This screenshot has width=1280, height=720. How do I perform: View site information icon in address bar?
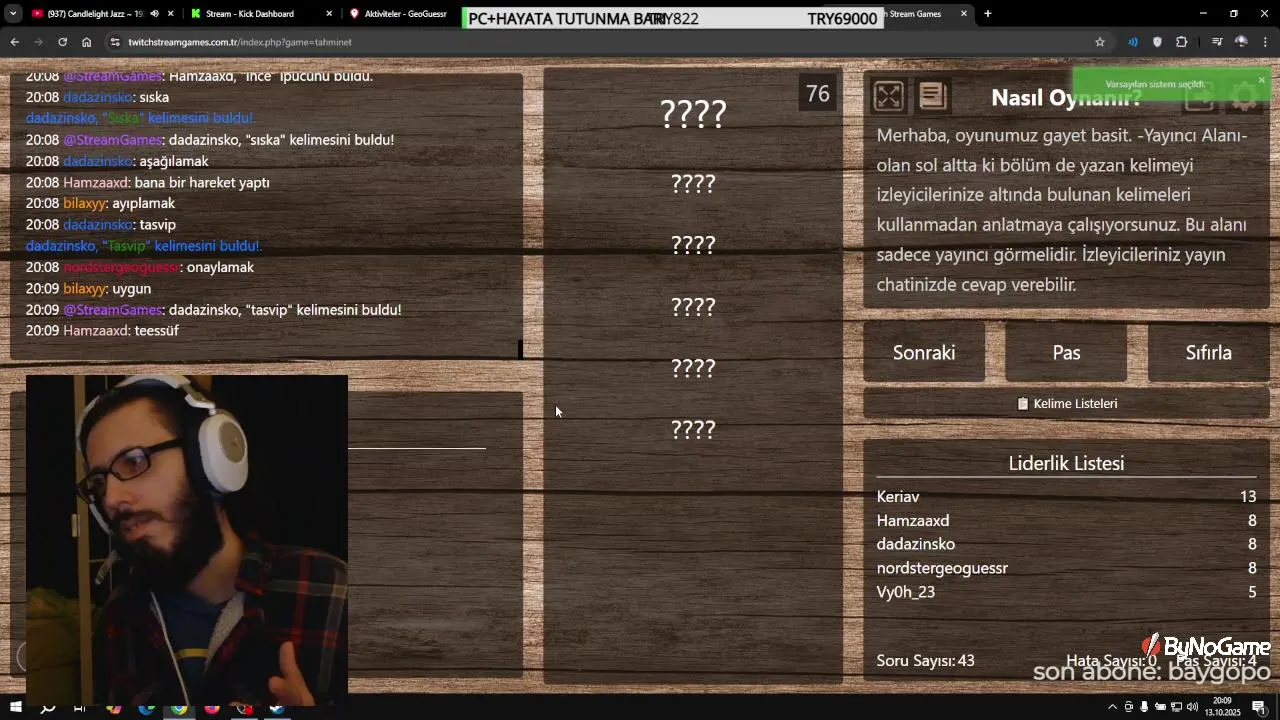tap(115, 42)
